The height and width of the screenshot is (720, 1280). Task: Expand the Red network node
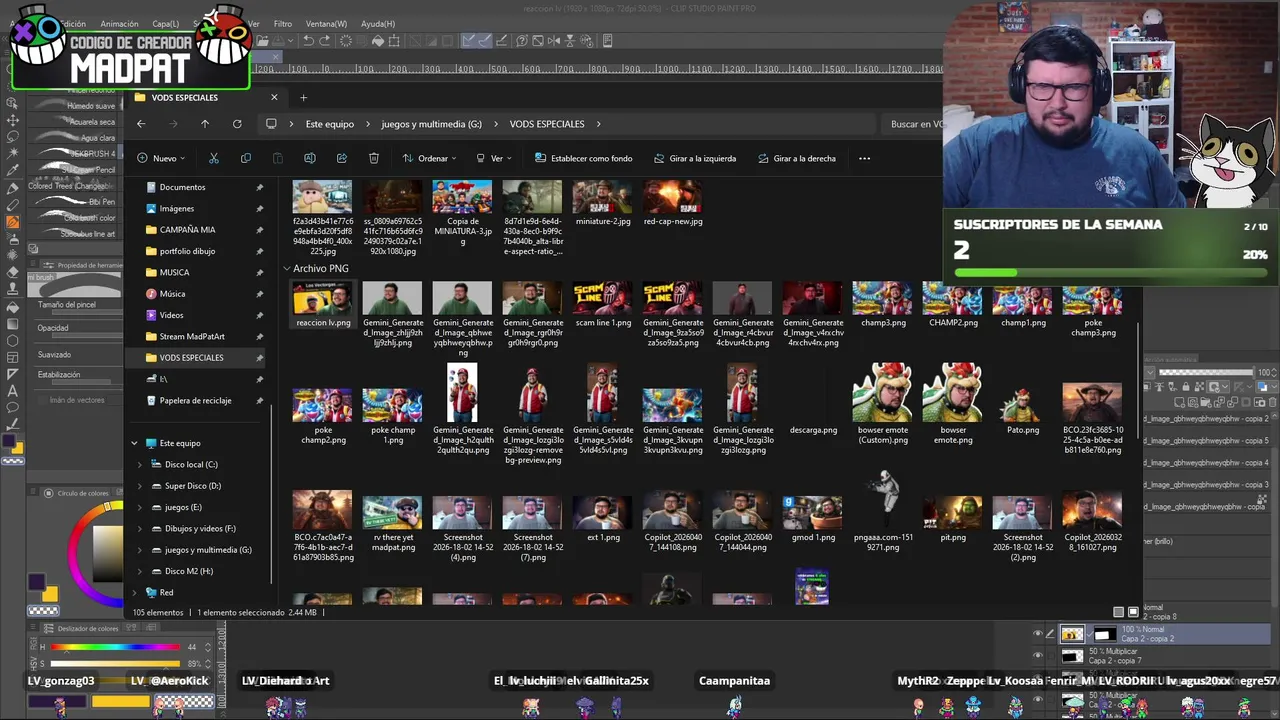134,592
